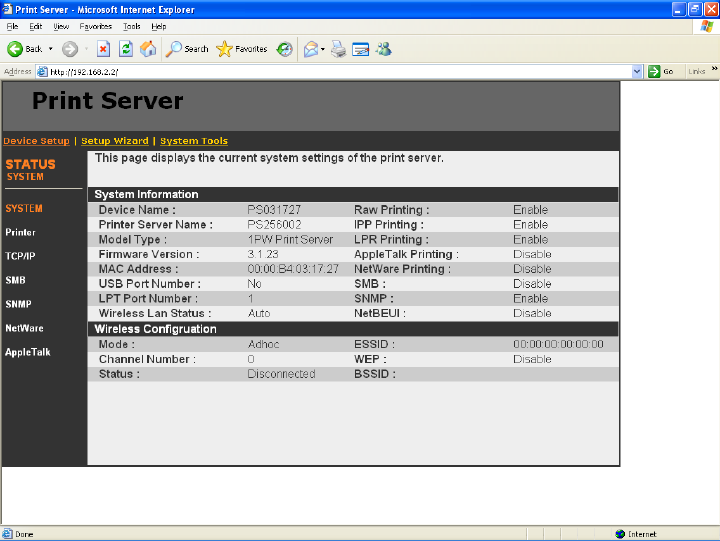720x541 pixels.
Task: Click the Done status page icon
Action: tap(7, 534)
